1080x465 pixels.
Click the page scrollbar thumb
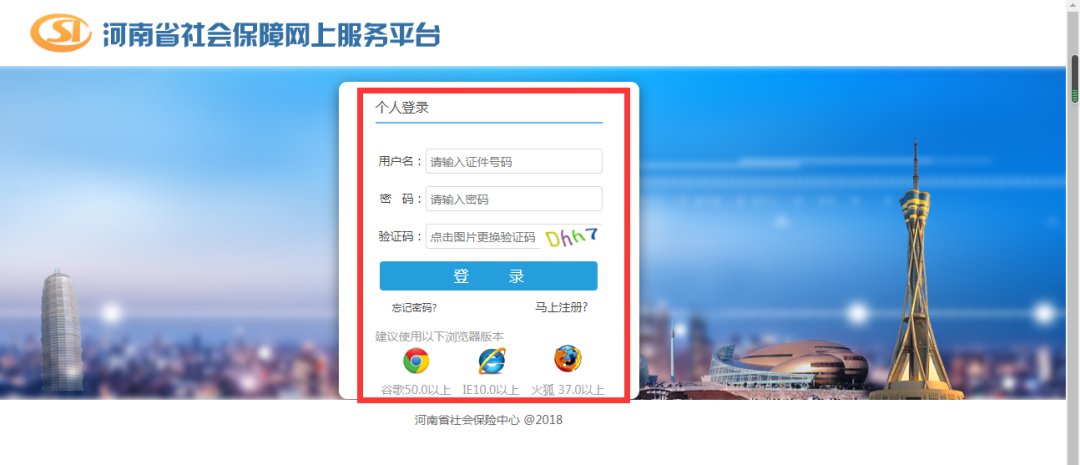[1074, 78]
